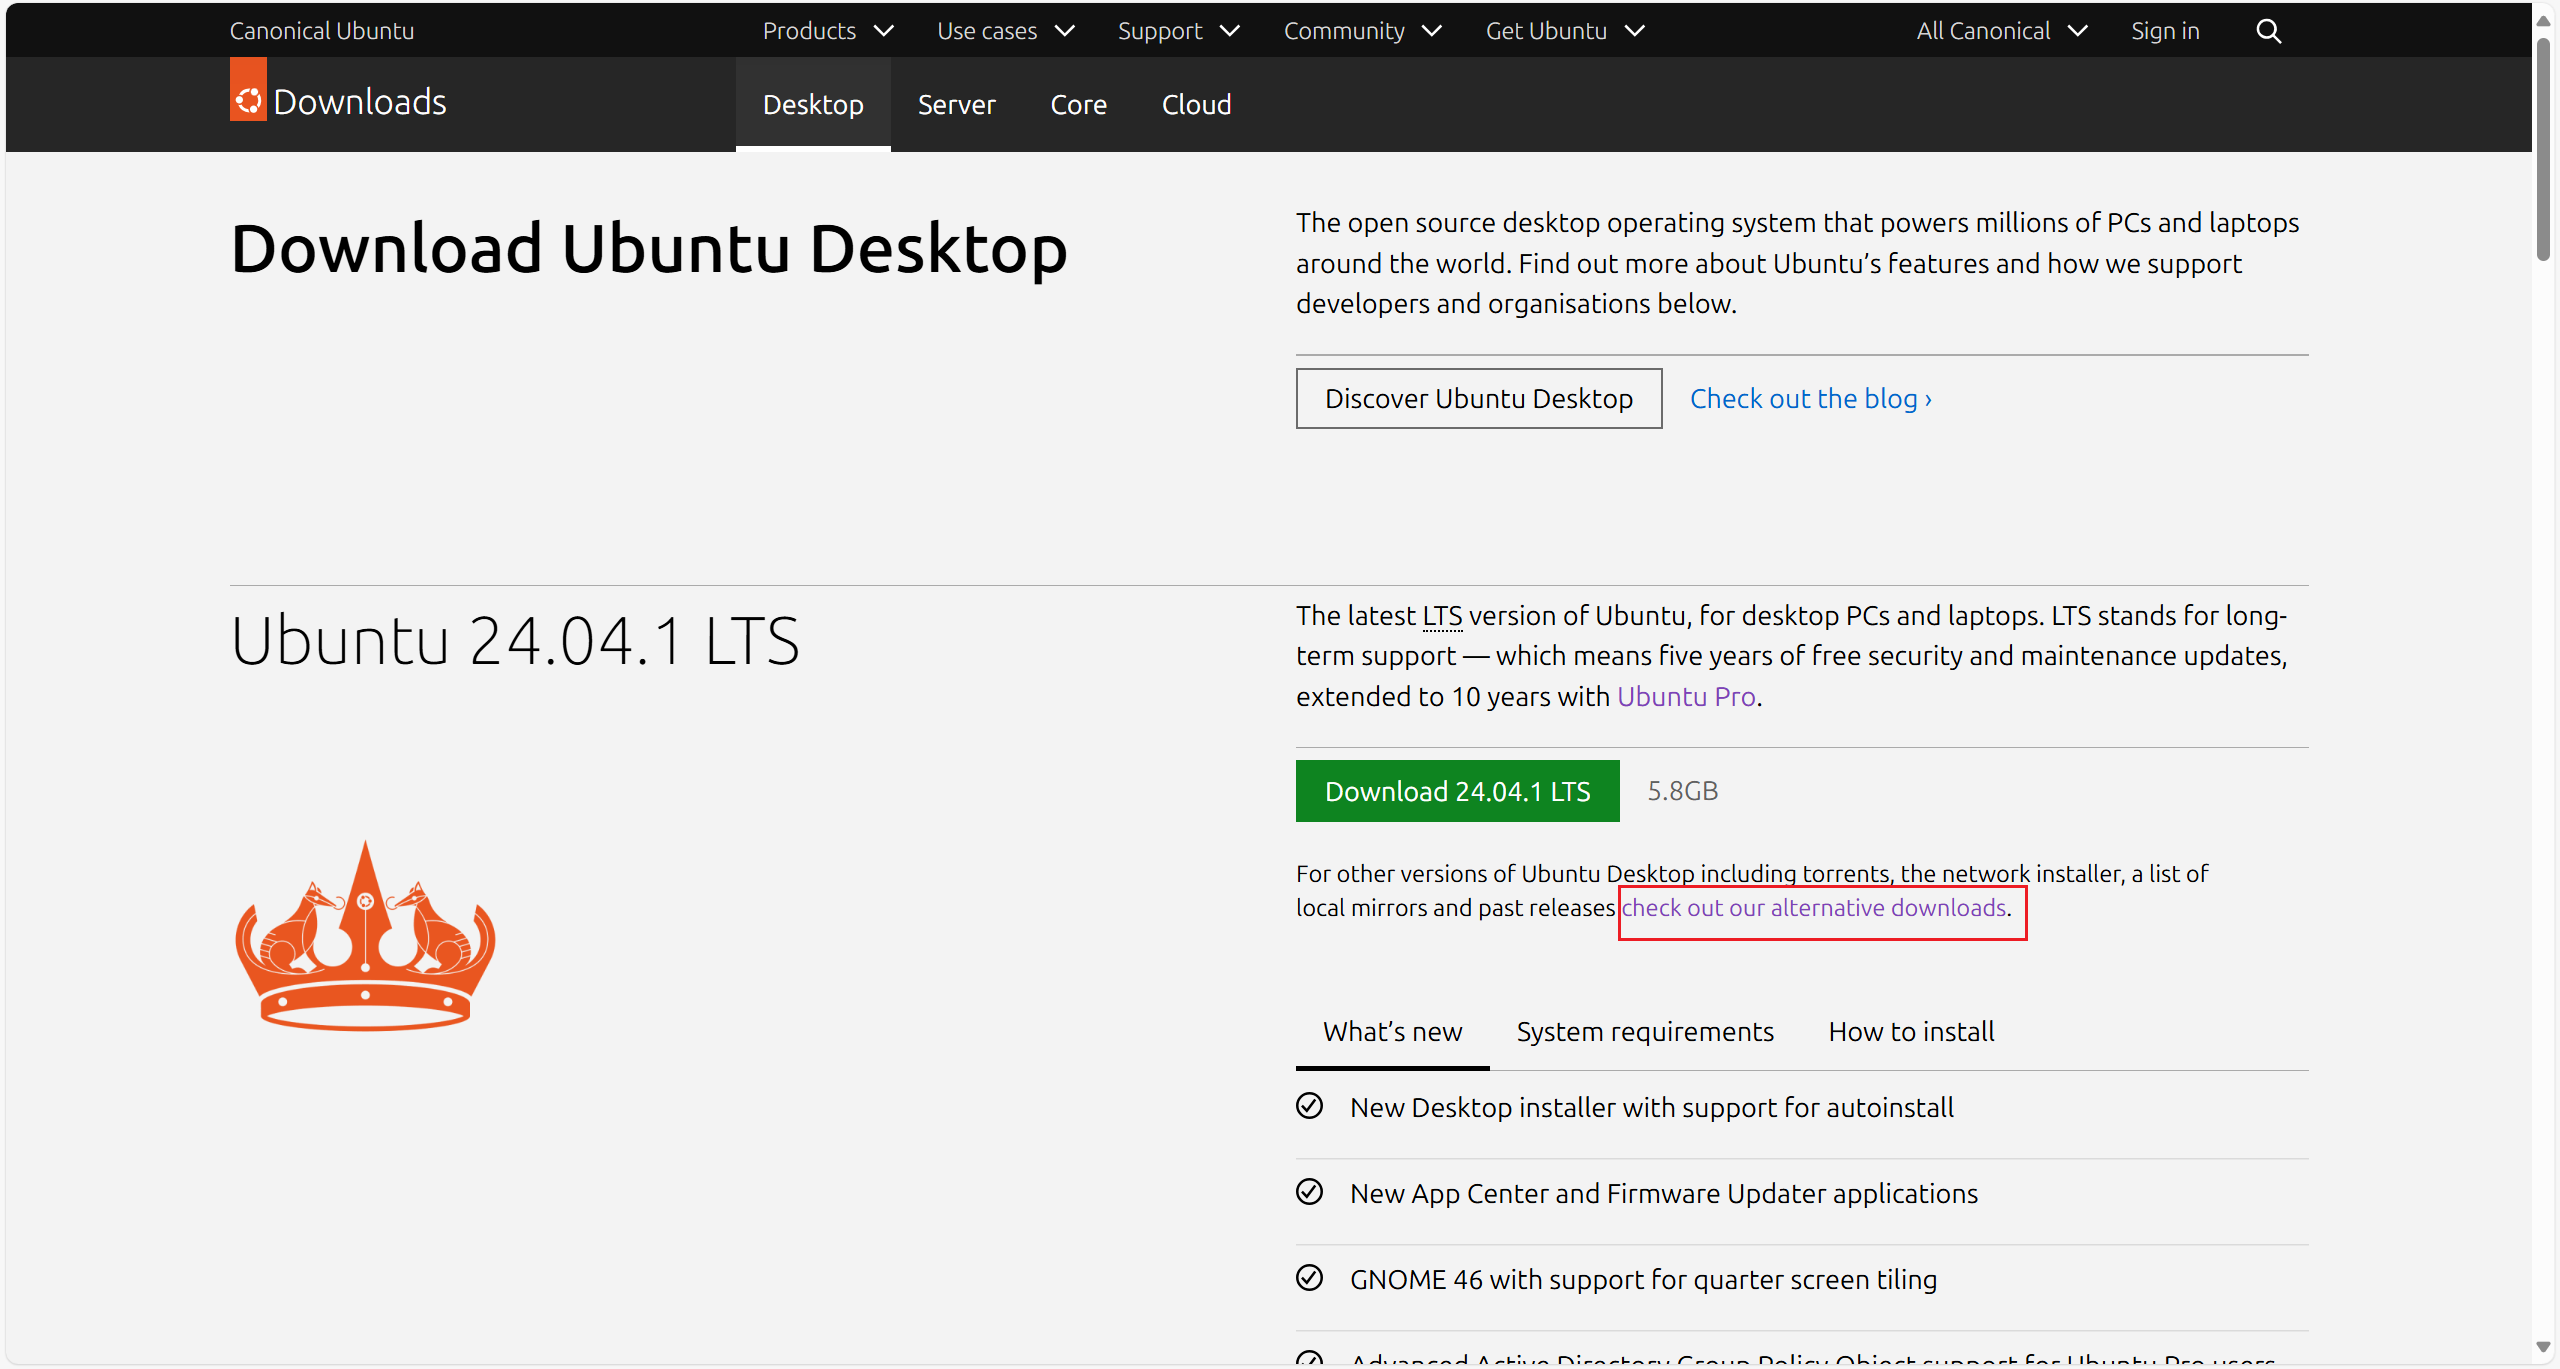Screen dimensions: 2560x1369
Task: Switch to the Core downloads tab
Action: pos(1078,104)
